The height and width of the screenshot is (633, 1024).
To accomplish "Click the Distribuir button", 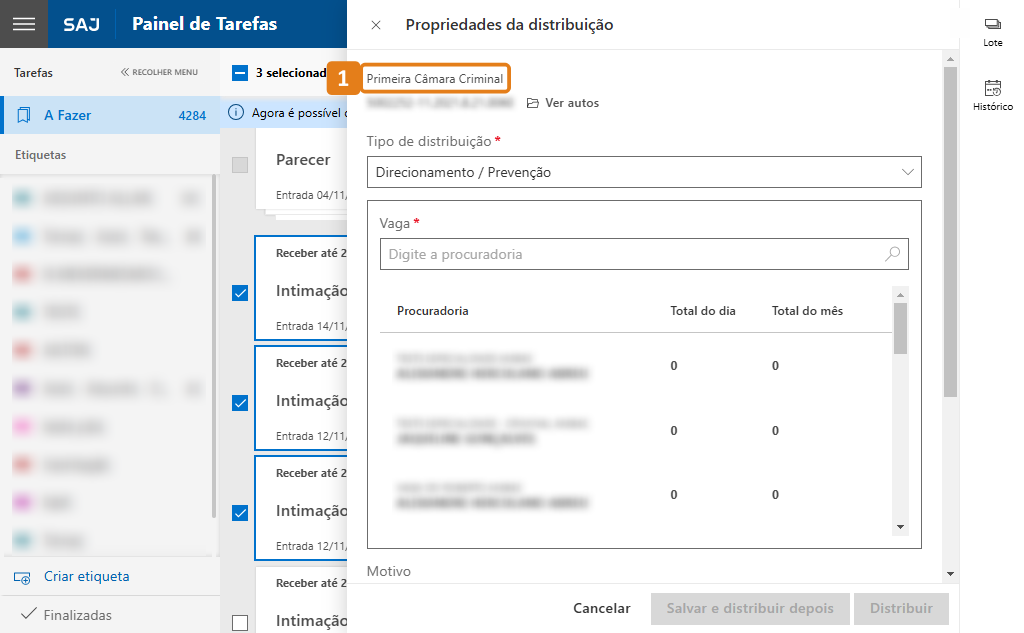I will [900, 608].
